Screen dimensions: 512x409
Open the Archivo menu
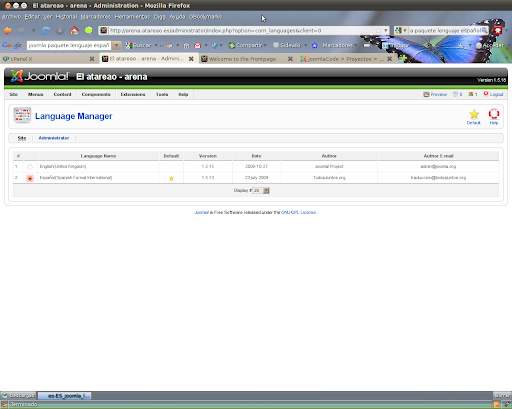(12, 17)
